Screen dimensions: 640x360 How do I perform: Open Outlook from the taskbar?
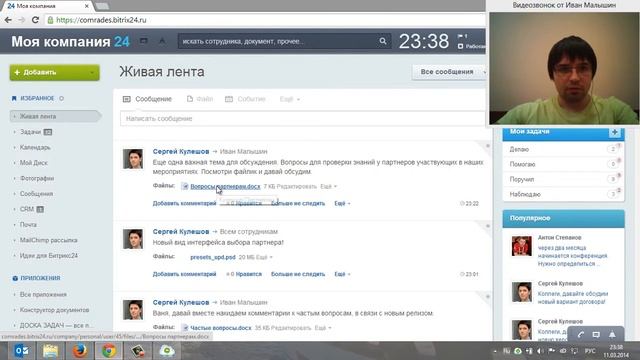click(21, 351)
